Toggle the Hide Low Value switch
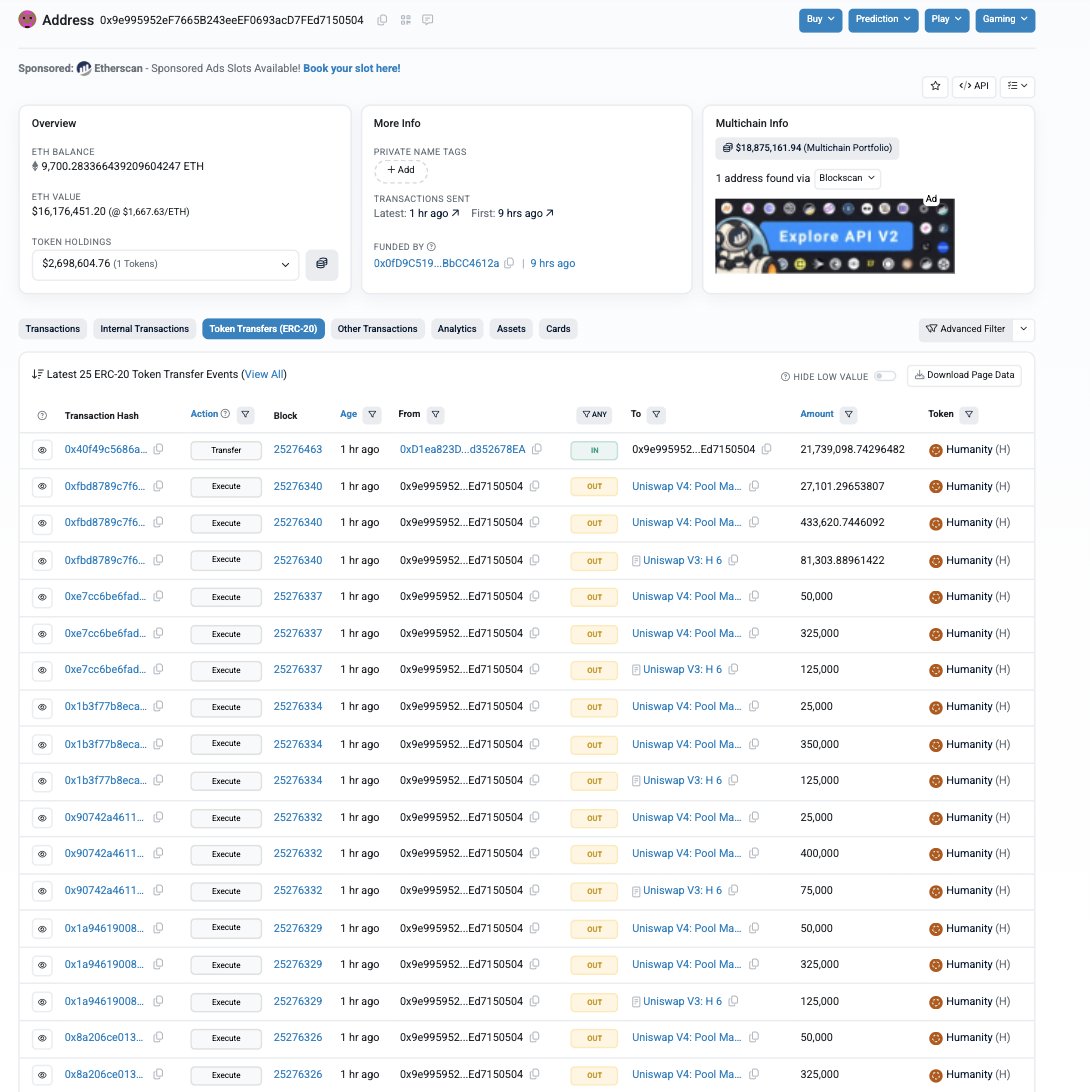The width and height of the screenshot is (1090, 1092). point(885,376)
